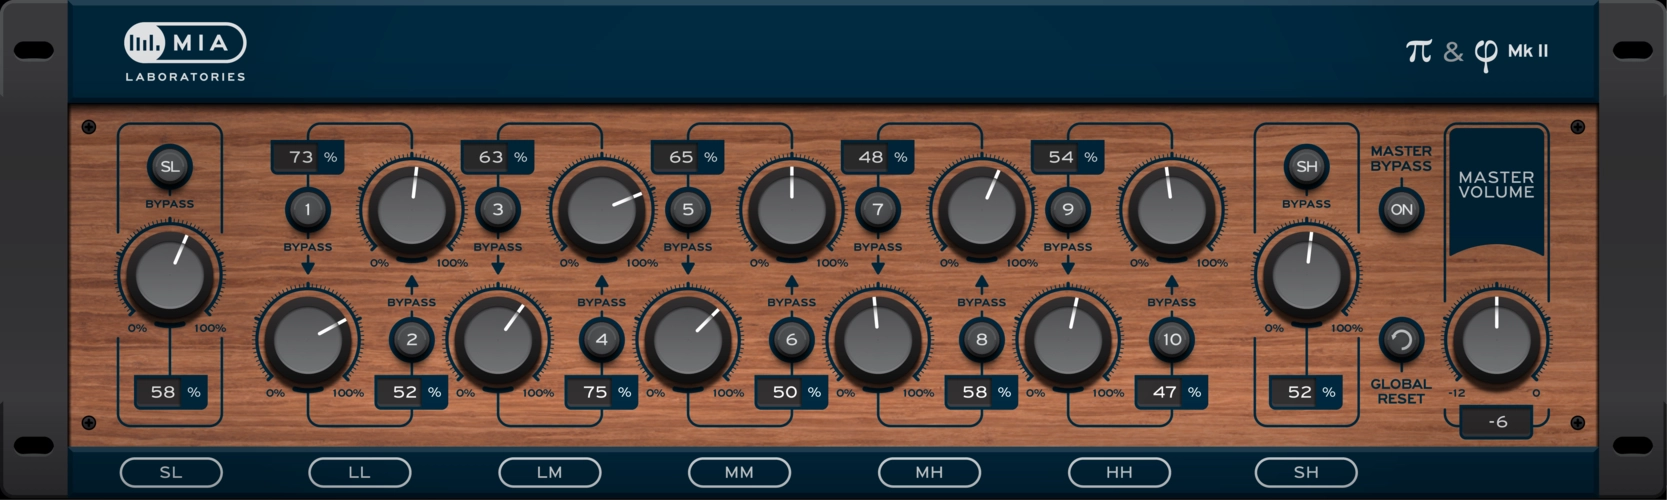The height and width of the screenshot is (500, 1667).
Task: Toggle bypass button 6
Action: coord(792,340)
